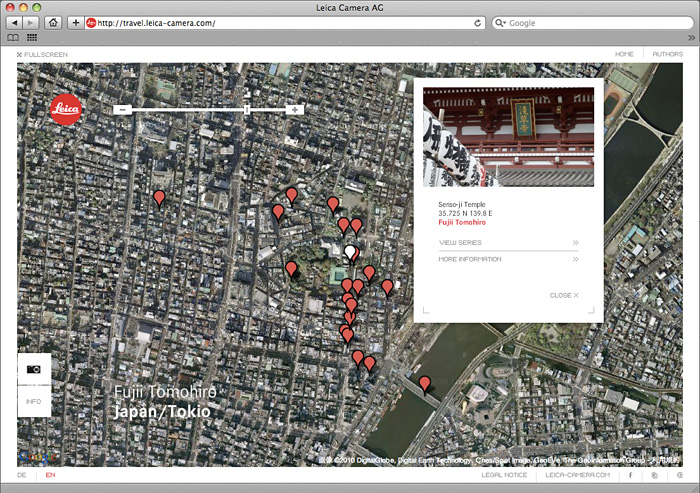Open the AUTHORS menu item

pos(667,54)
